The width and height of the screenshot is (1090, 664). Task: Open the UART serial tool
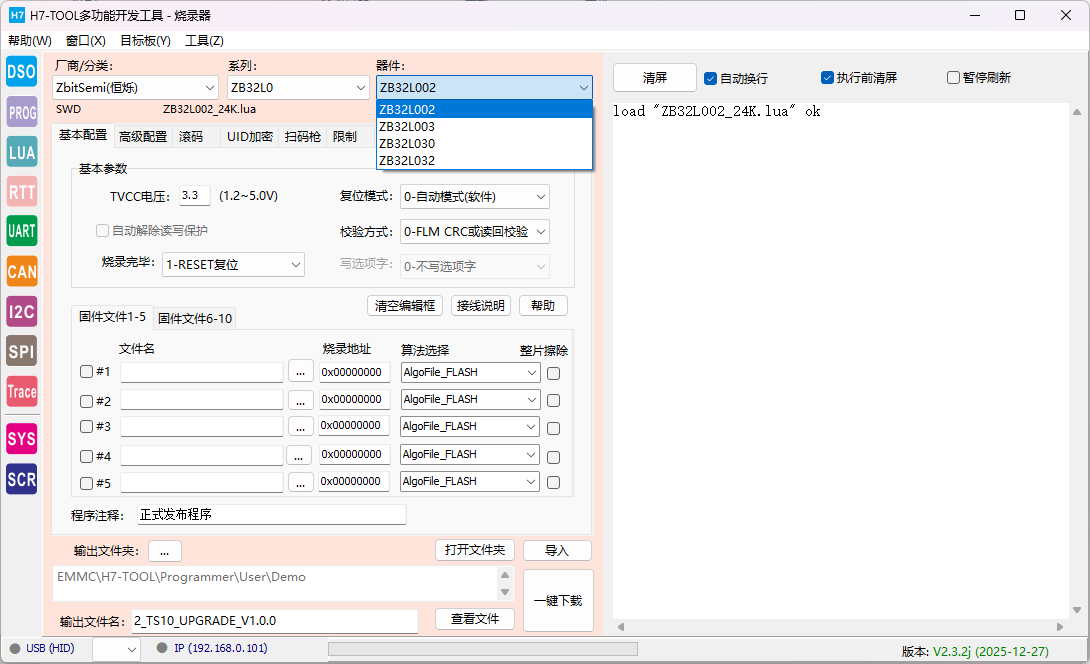[21, 231]
